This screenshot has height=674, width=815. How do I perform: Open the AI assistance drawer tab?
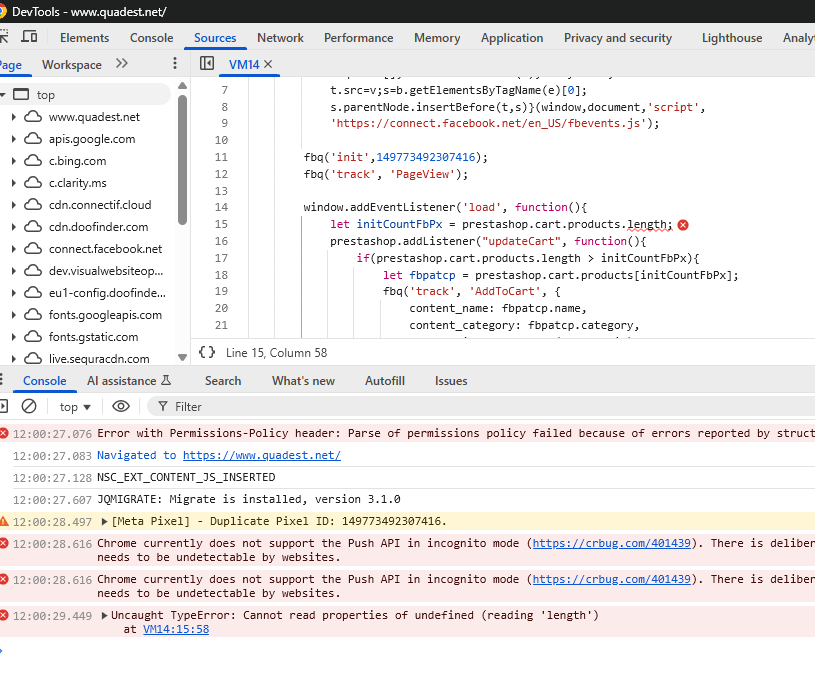click(128, 381)
